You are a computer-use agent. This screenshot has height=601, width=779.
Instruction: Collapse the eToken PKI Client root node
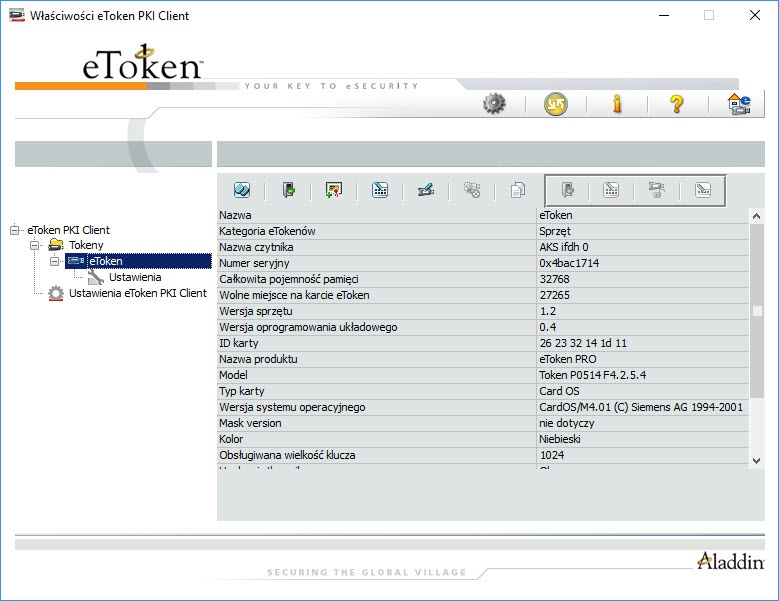point(15,230)
